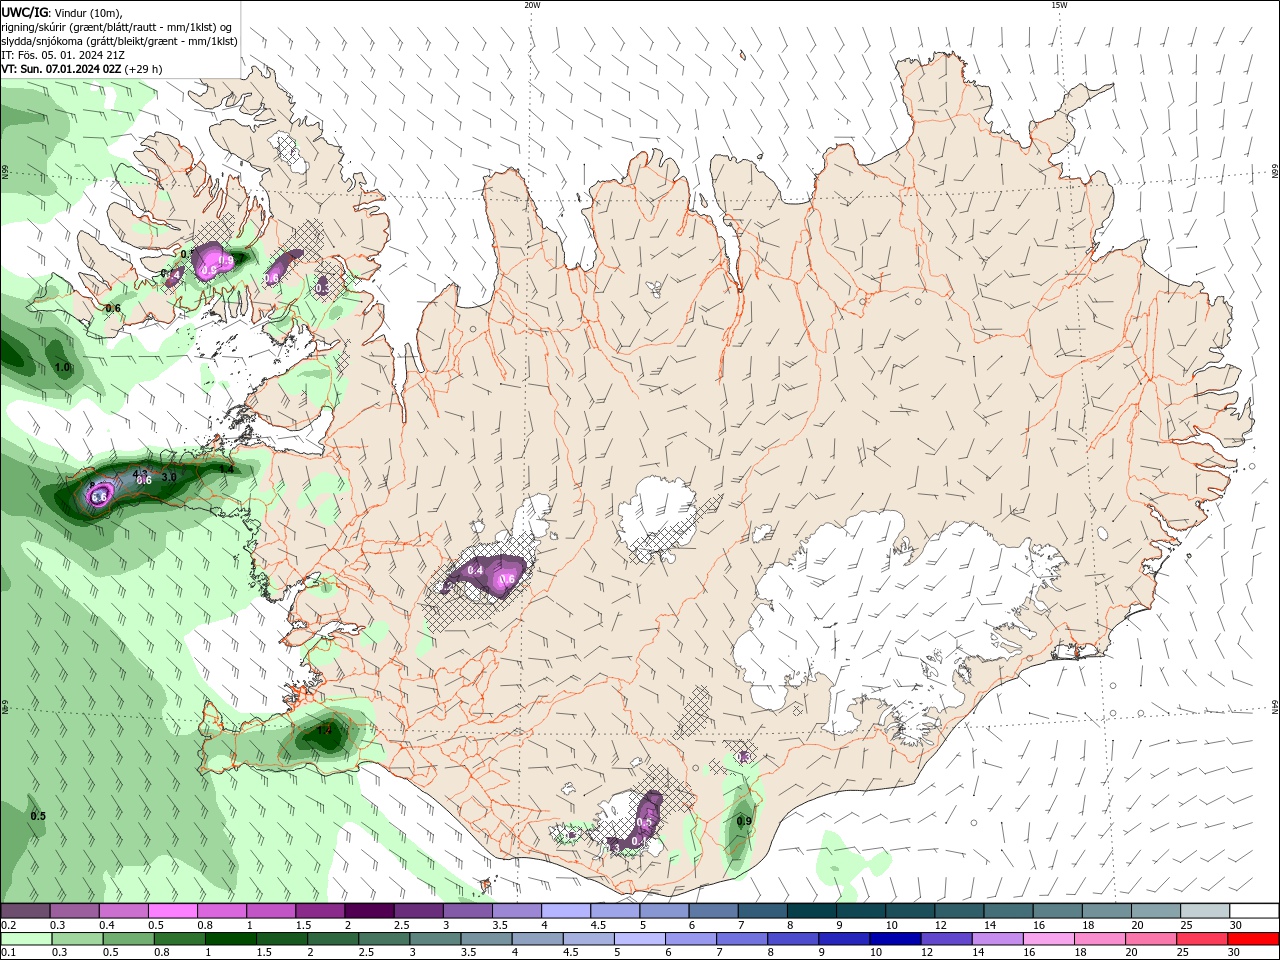Click the 1.0 precipitation value off the west coast
The height and width of the screenshot is (960, 1280).
click(62, 368)
